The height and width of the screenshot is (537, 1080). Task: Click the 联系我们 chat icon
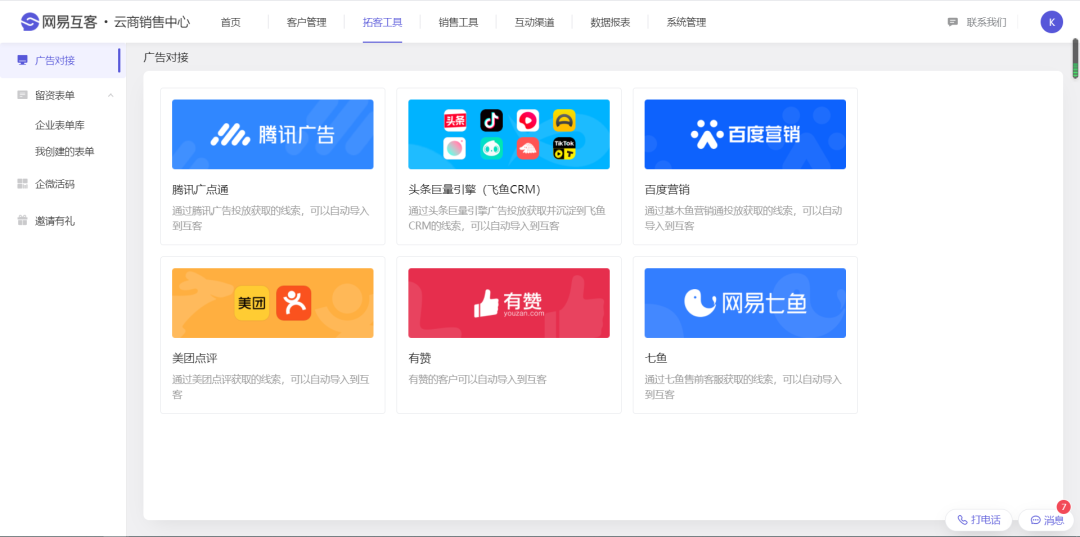pyautogui.click(x=952, y=22)
